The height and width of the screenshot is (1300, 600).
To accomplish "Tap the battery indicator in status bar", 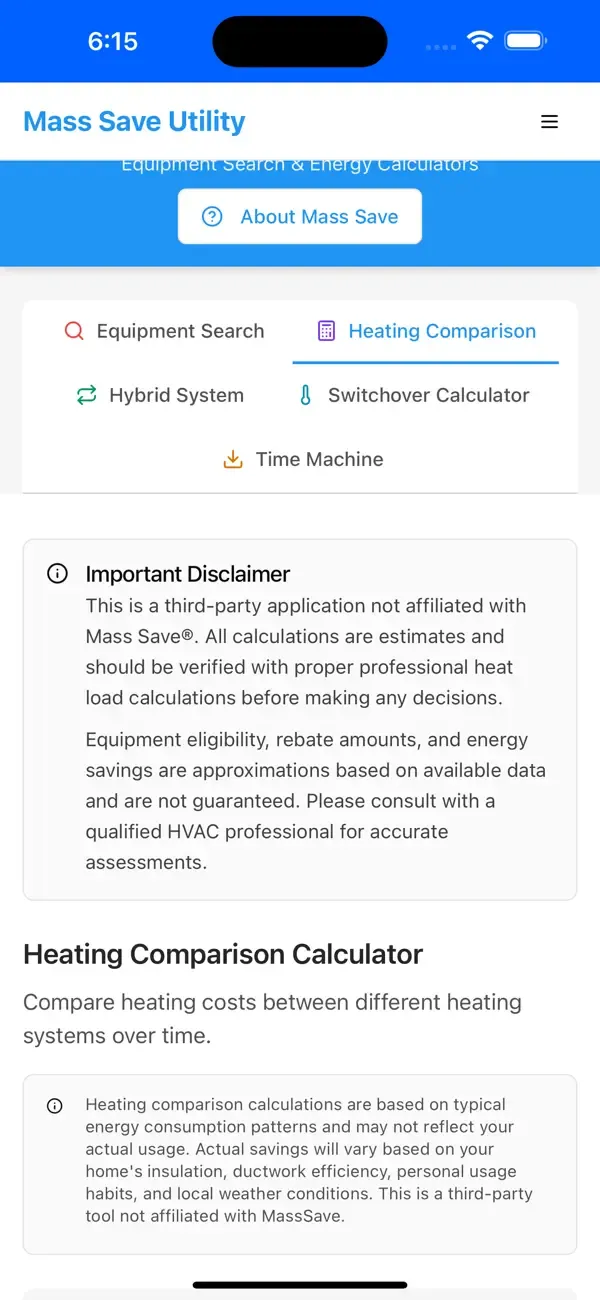I will 524,41.
